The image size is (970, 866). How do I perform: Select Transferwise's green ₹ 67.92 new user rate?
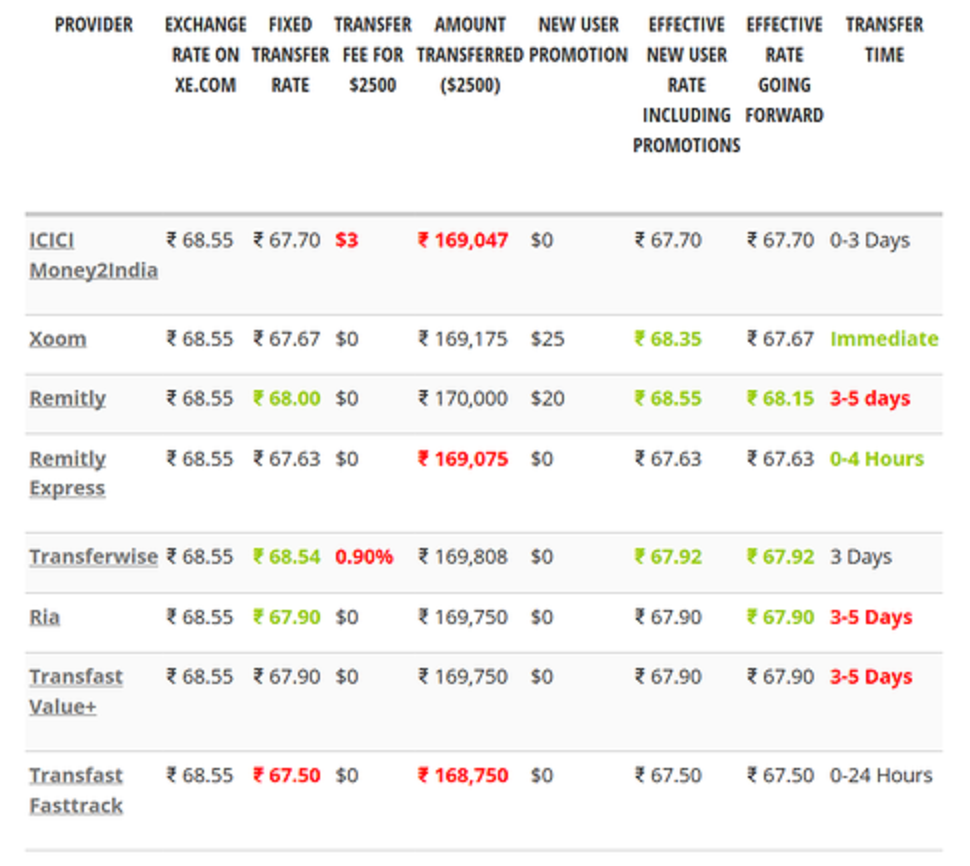(x=668, y=557)
